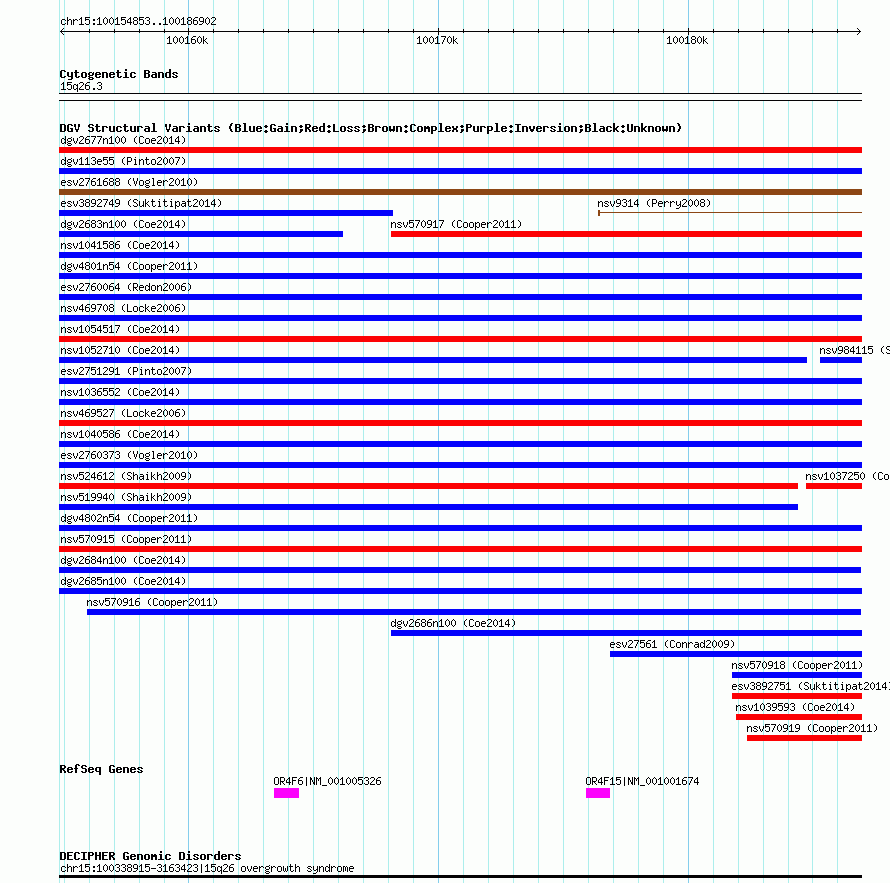This screenshot has width=890, height=883.
Task: Click nsv519940 (Shaikh2009) label
Action: (x=126, y=497)
